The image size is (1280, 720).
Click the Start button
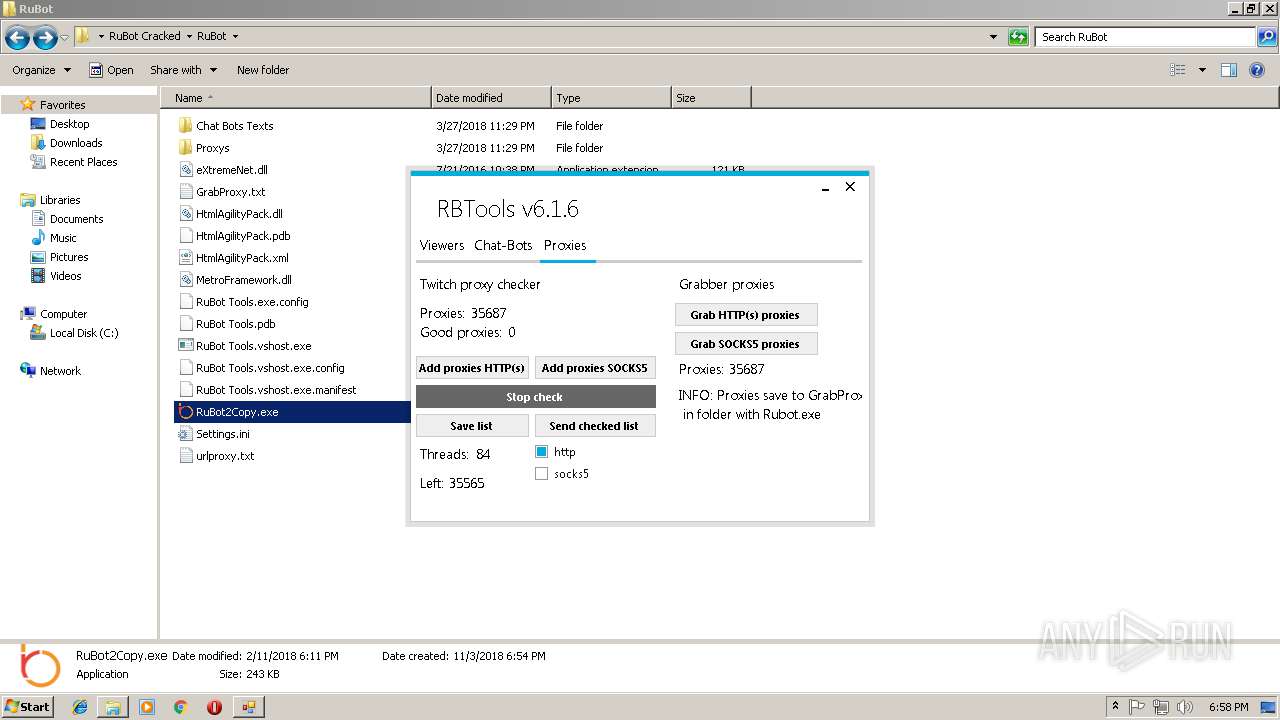27,707
